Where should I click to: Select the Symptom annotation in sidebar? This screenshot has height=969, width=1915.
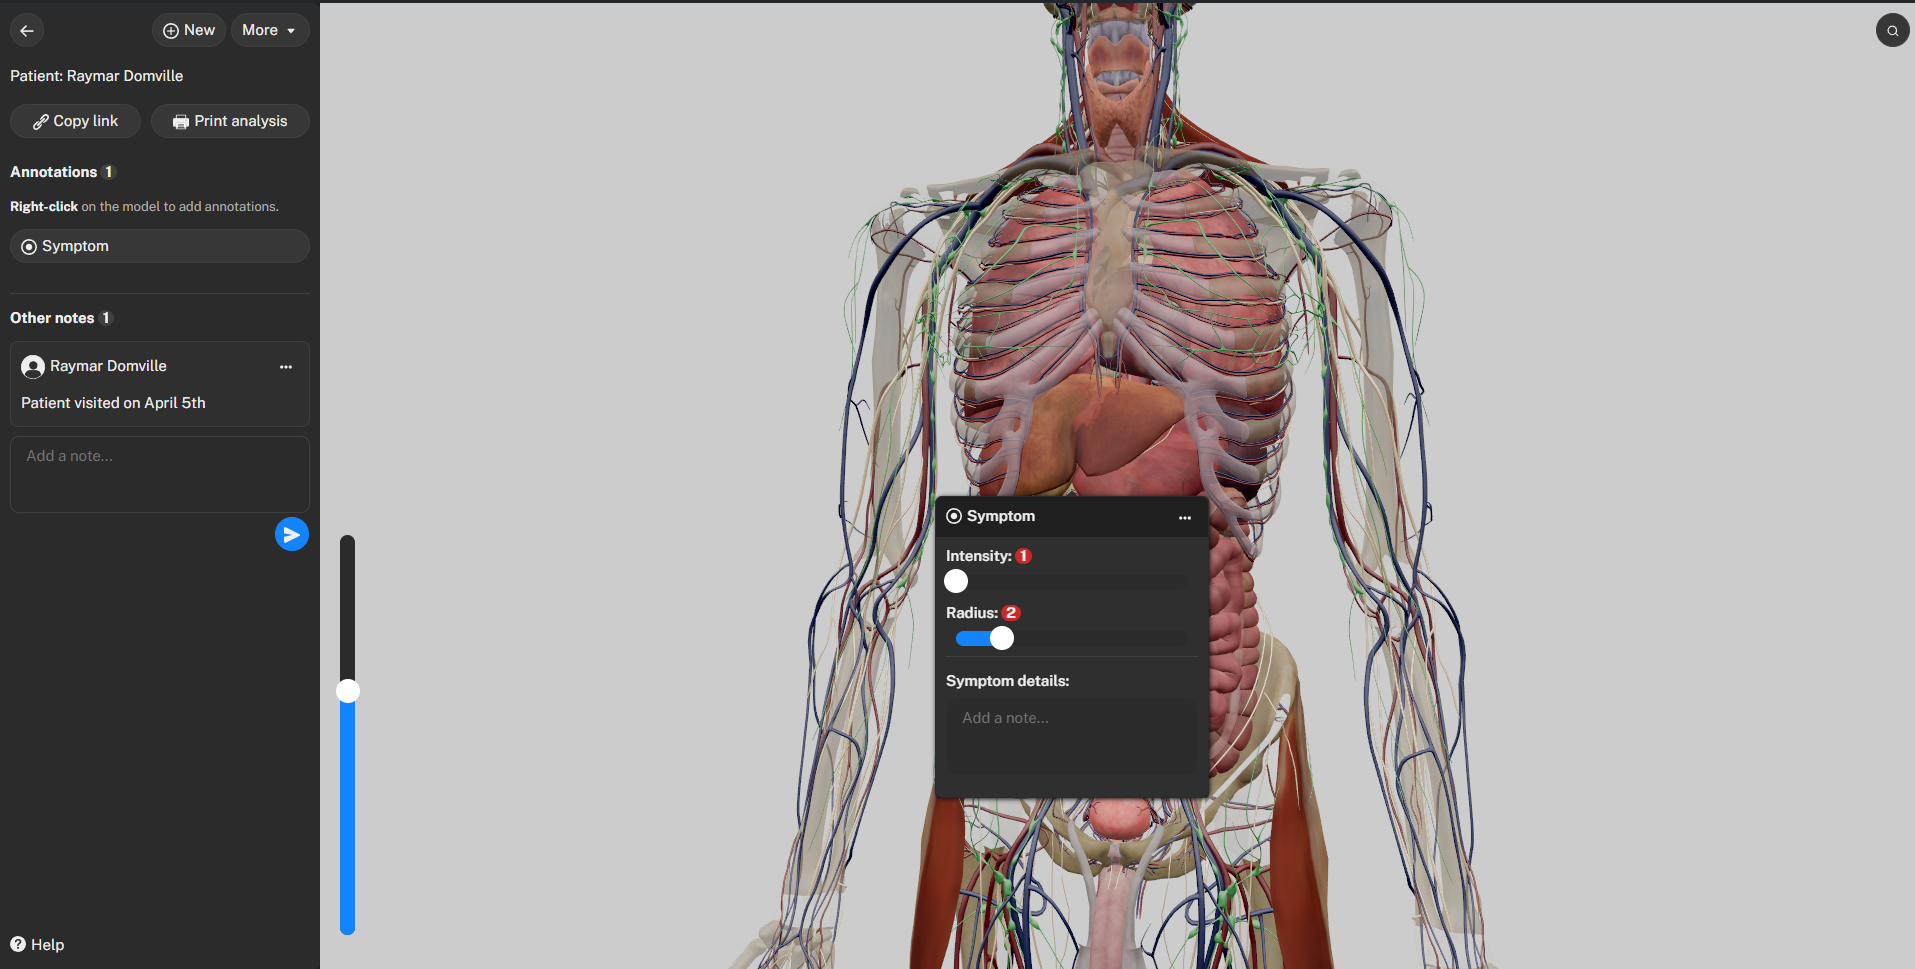coord(159,246)
